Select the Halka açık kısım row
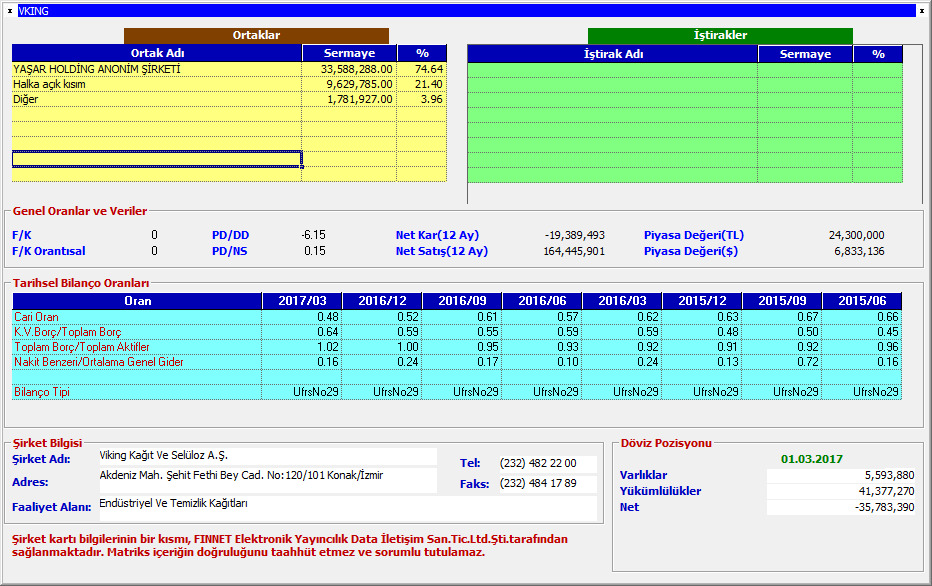This screenshot has width=932, height=586. 229,84
